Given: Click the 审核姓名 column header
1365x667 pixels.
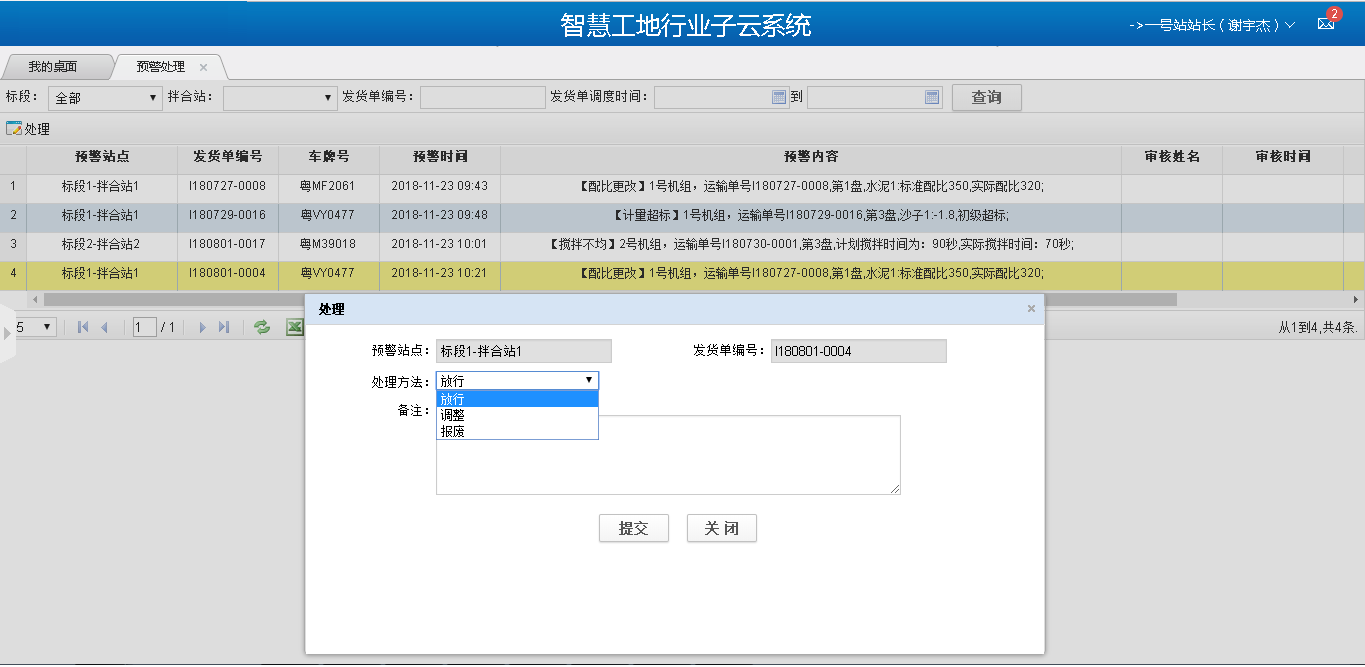Looking at the screenshot, I should (1172, 157).
